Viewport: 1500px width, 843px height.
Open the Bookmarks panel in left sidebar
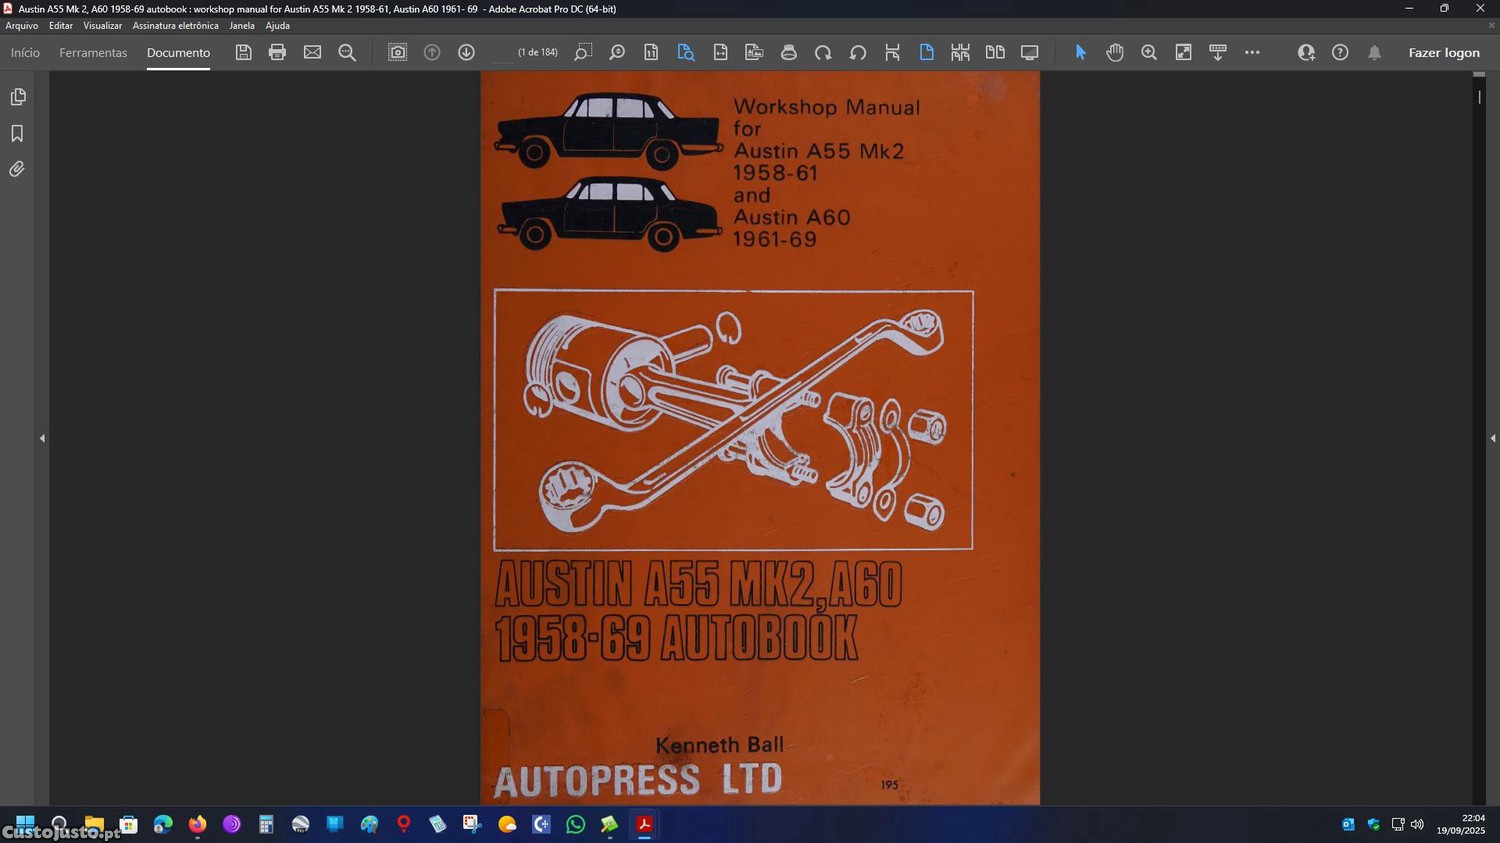click(17, 133)
